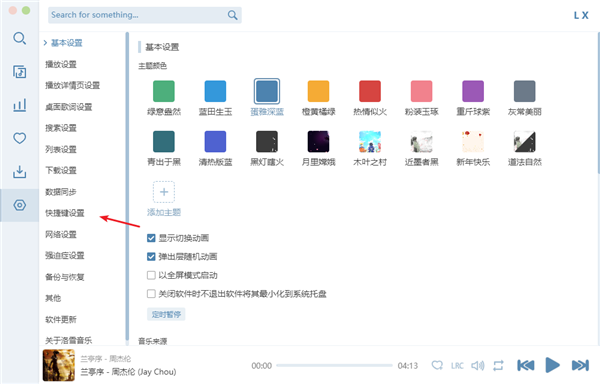Screen dimensions: 600x384
Task: Check the minimize to system tray option
Action: coord(151,293)
